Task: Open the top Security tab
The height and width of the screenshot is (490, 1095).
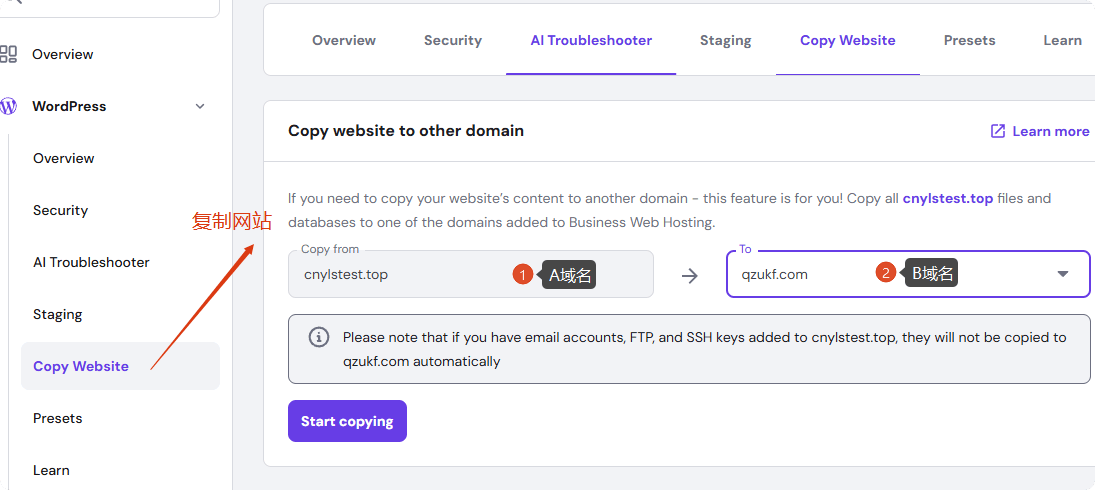Action: click(453, 41)
